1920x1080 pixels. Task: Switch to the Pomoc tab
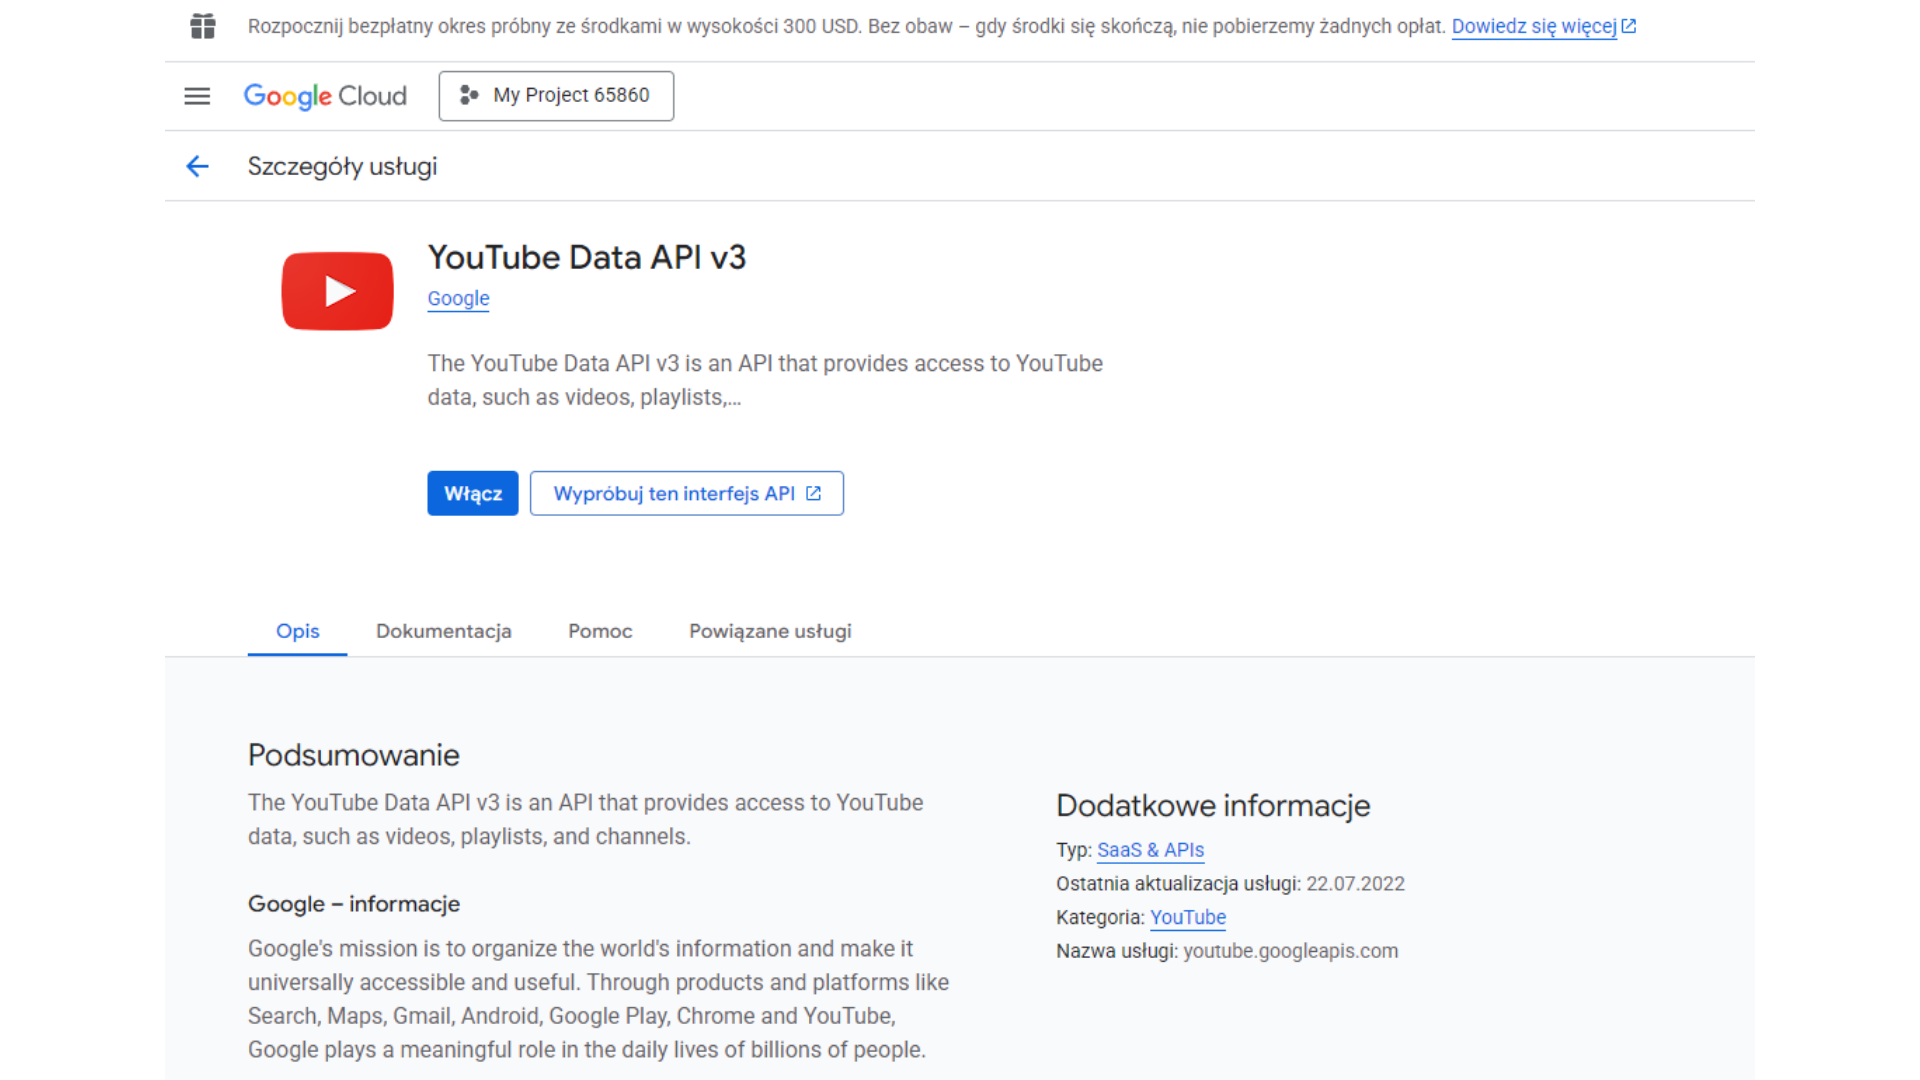tap(600, 631)
